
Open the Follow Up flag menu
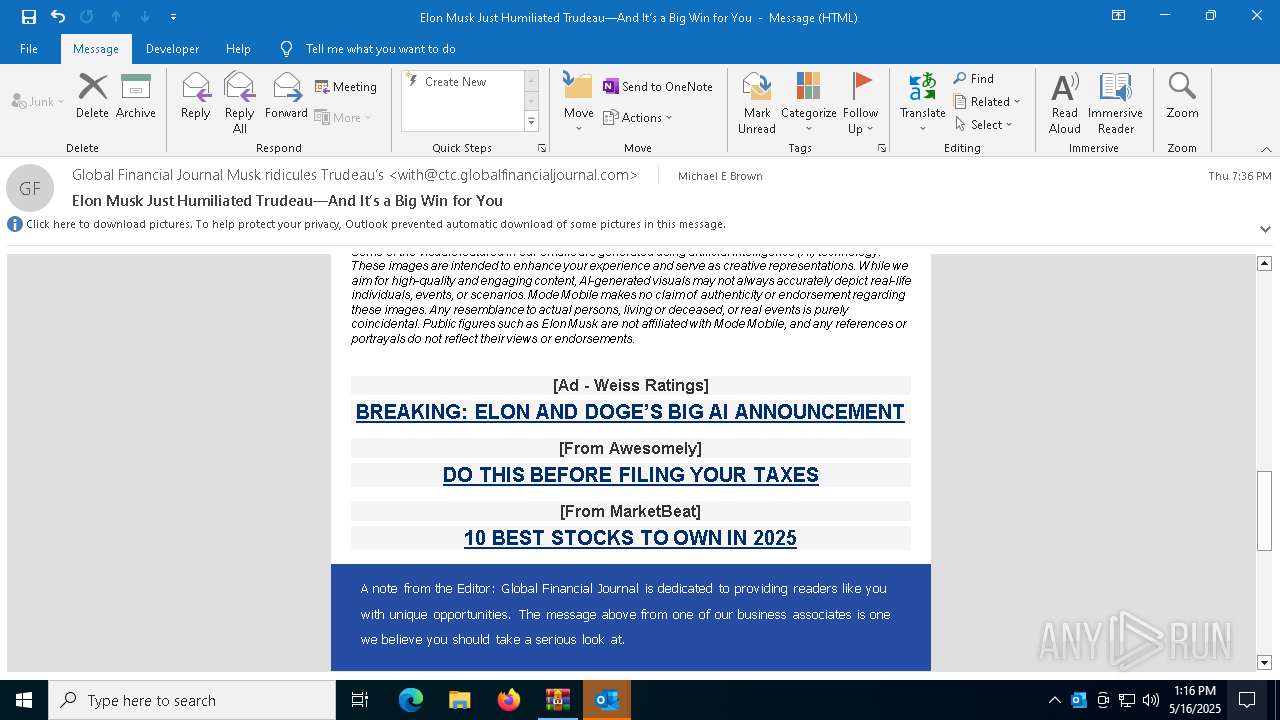(x=860, y=102)
